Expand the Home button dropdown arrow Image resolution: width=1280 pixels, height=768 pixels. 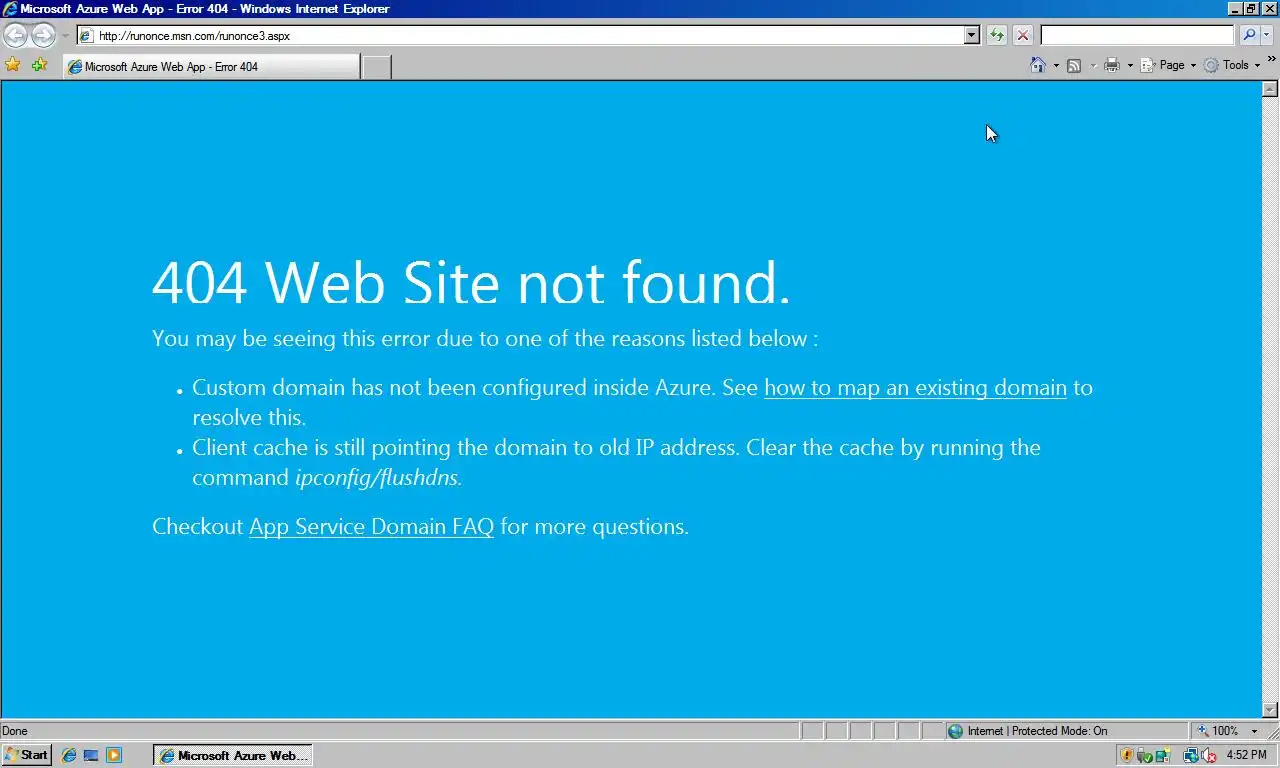1056,66
